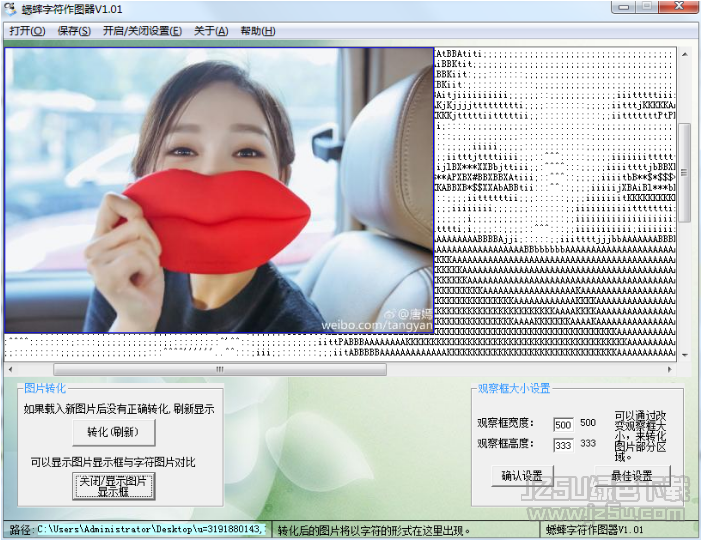This screenshot has height=540, width=703.
Task: Click the vertical scrollbar thumb
Action: [x=684, y=172]
